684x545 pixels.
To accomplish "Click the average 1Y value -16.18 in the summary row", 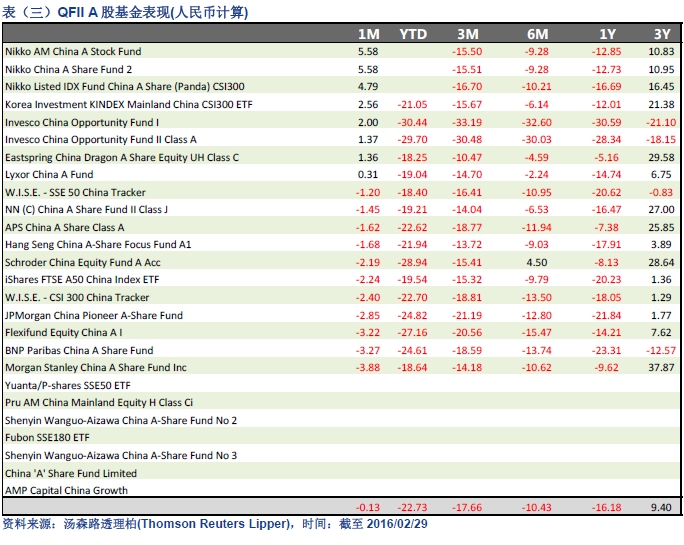I will pos(606,507).
